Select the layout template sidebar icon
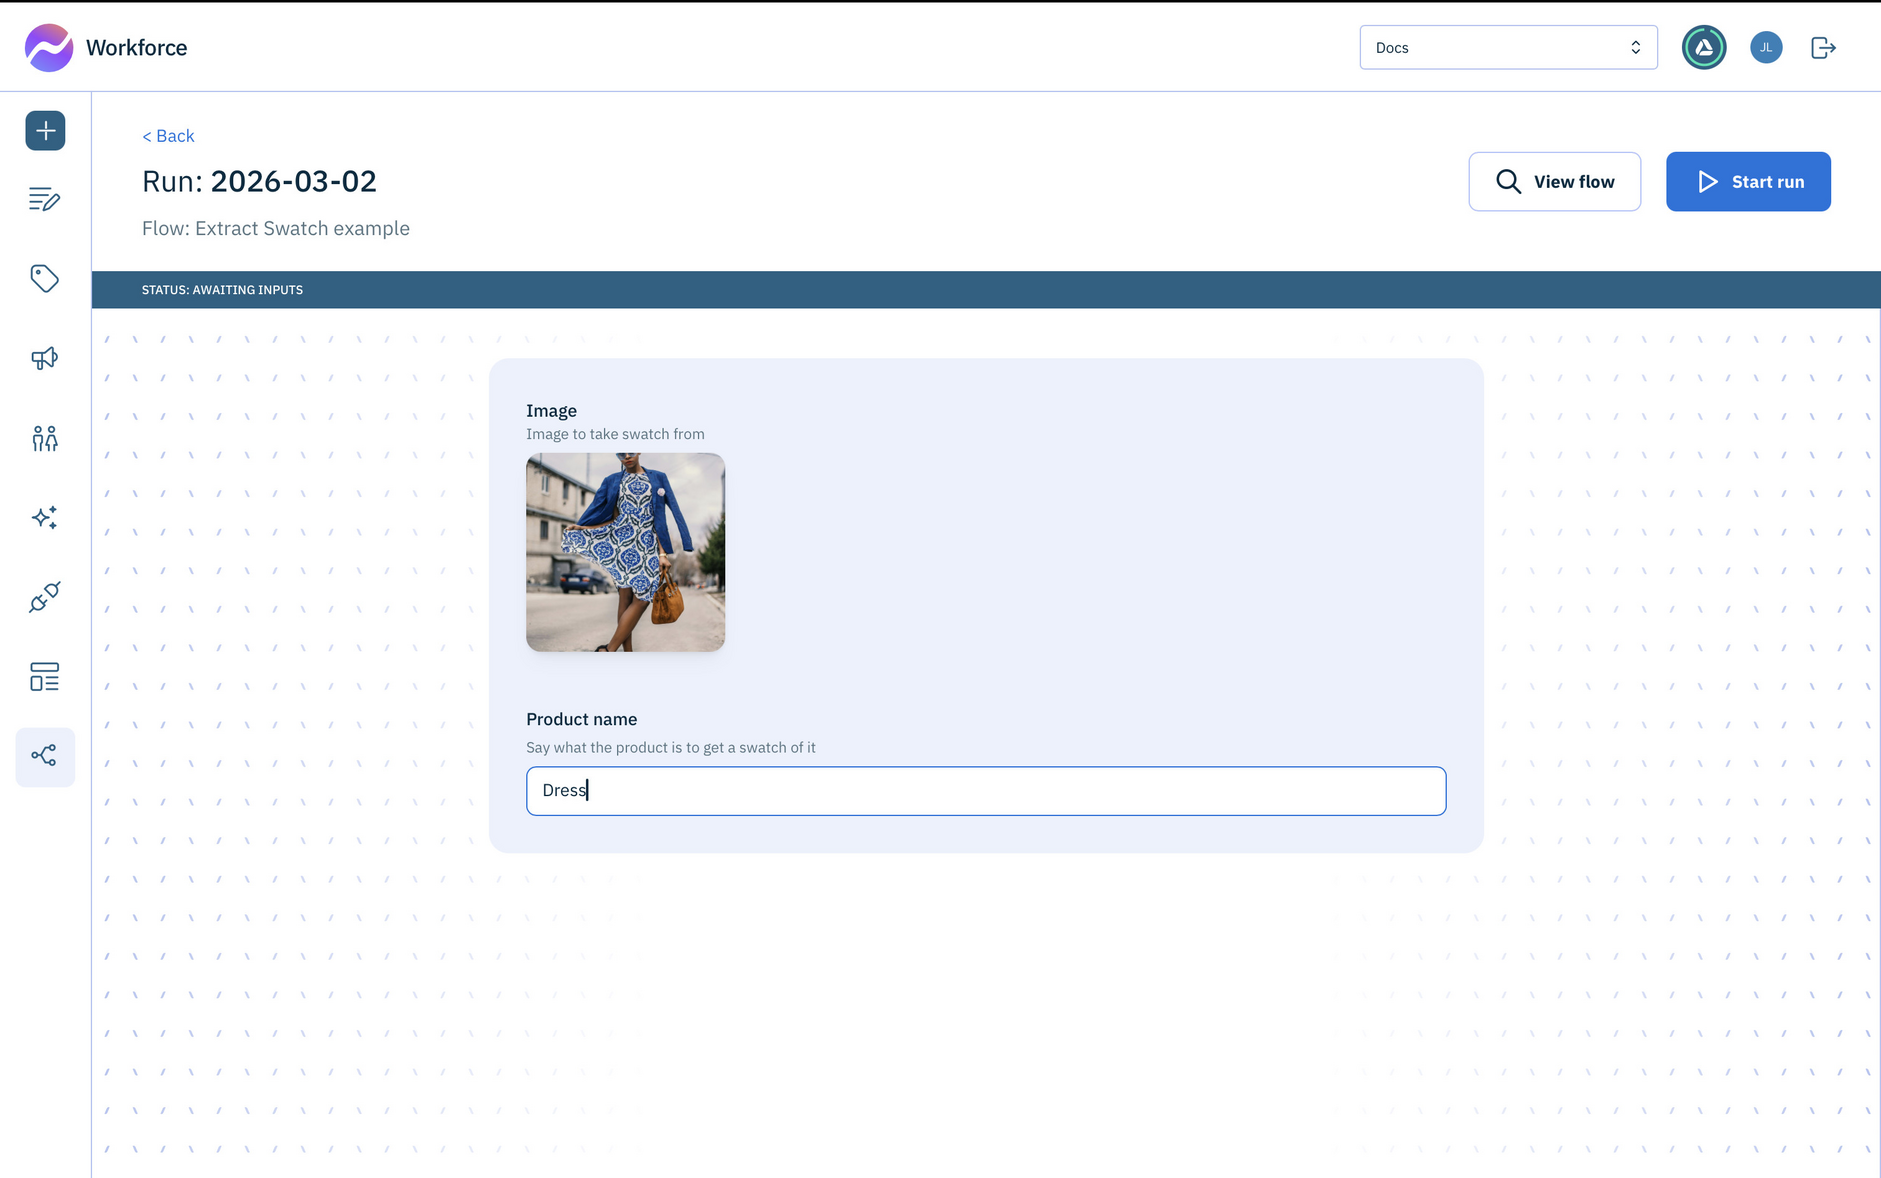Viewport: 1881px width, 1178px height. (45, 677)
